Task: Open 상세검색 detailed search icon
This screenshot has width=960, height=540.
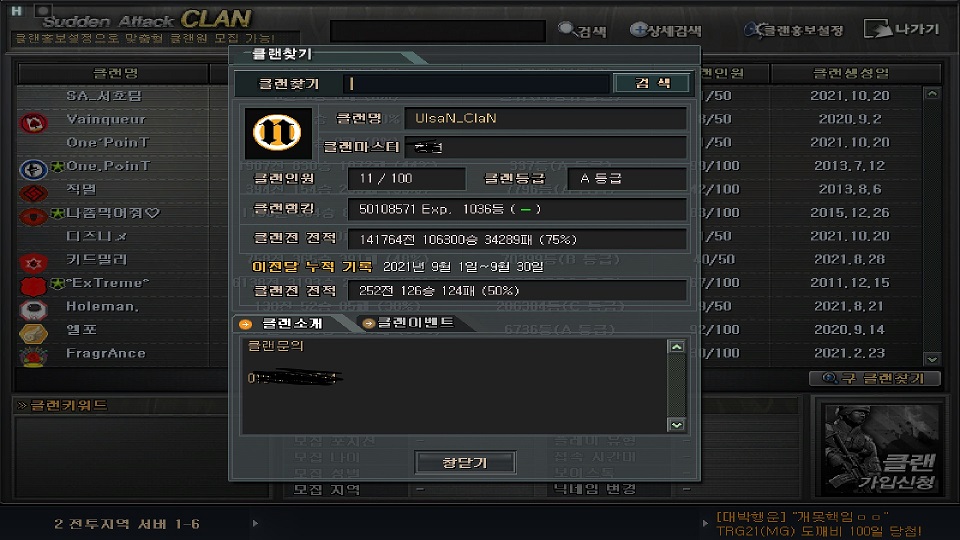Action: [639, 29]
